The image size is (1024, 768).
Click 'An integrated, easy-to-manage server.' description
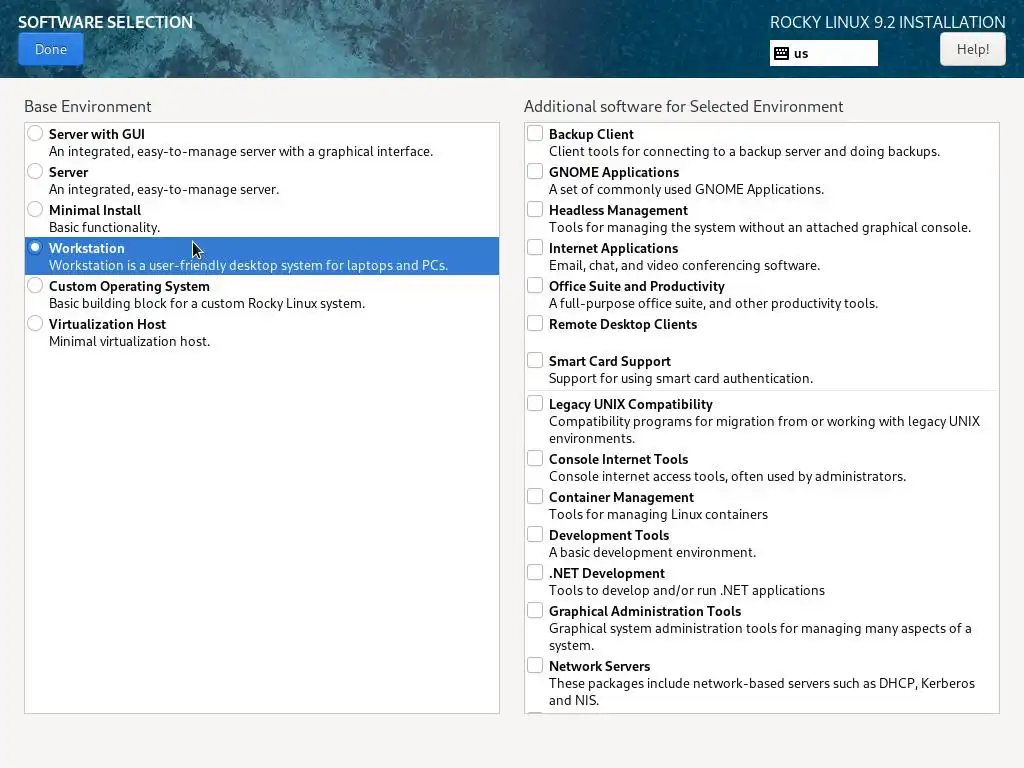164,189
